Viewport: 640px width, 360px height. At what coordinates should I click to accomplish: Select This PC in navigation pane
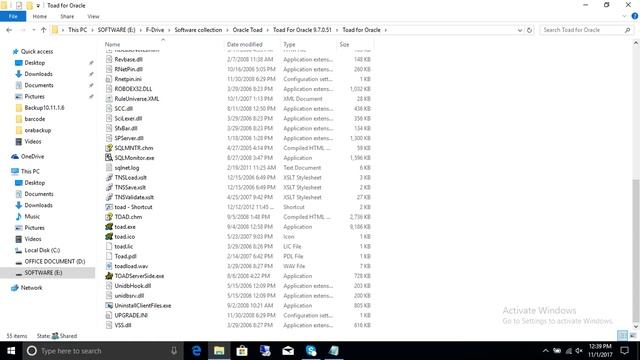click(30, 171)
